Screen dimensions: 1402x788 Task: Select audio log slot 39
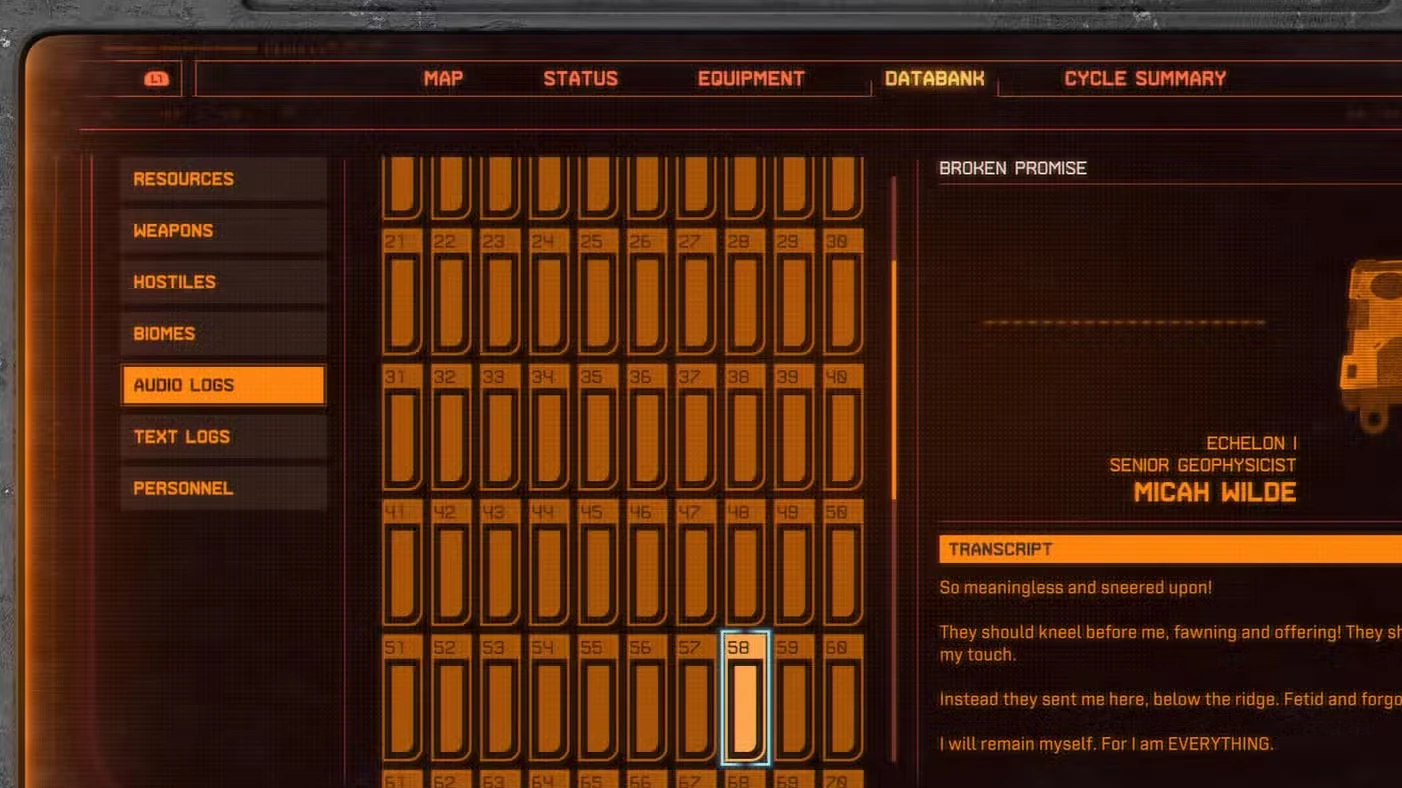[794, 428]
